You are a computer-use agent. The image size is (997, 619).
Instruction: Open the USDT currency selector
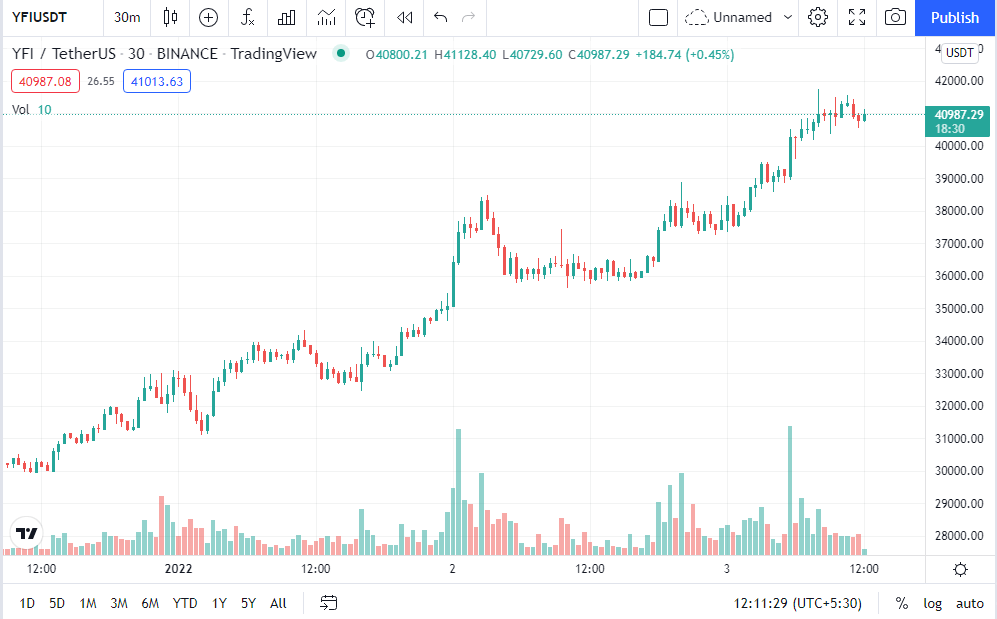[x=960, y=53]
